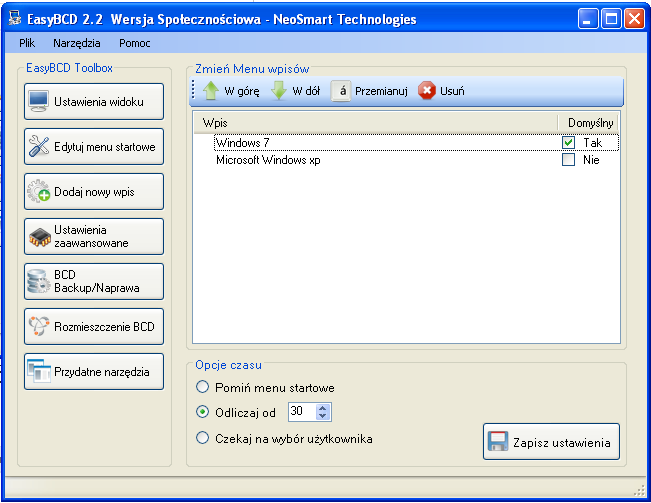Open Dodaj nowy wpis
651x503 pixels.
(94, 191)
